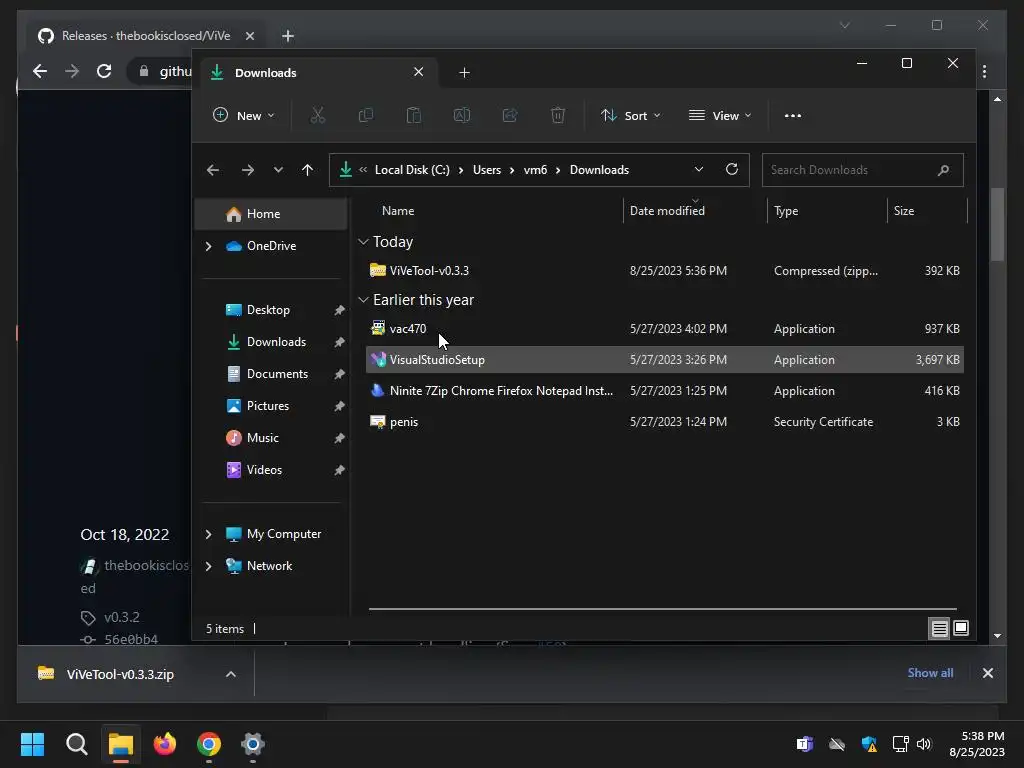This screenshot has width=1024, height=768.
Task: Click Show all downloads link
Action: [930, 673]
